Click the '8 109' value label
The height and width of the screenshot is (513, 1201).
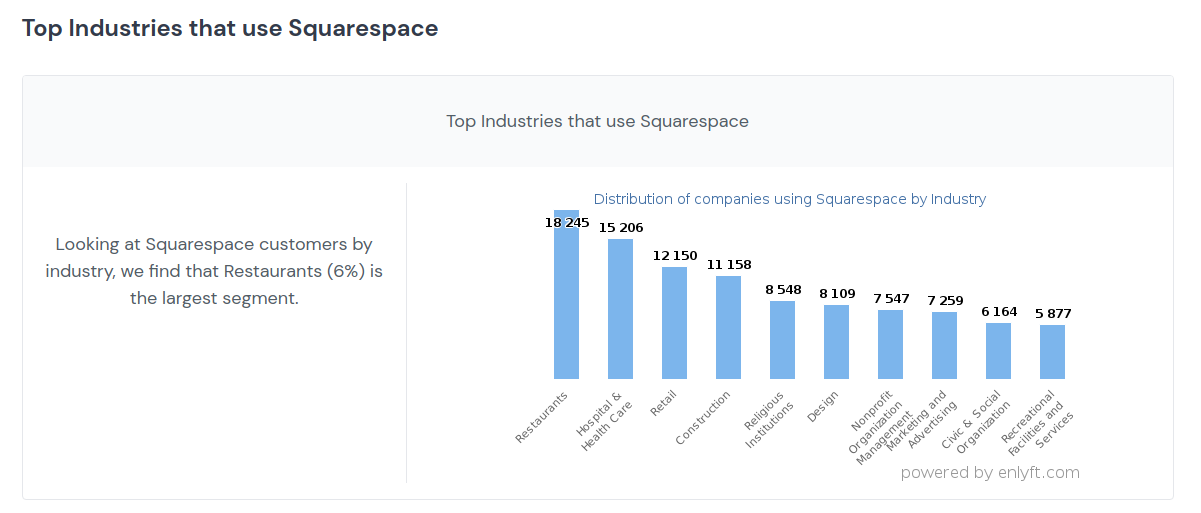837,294
